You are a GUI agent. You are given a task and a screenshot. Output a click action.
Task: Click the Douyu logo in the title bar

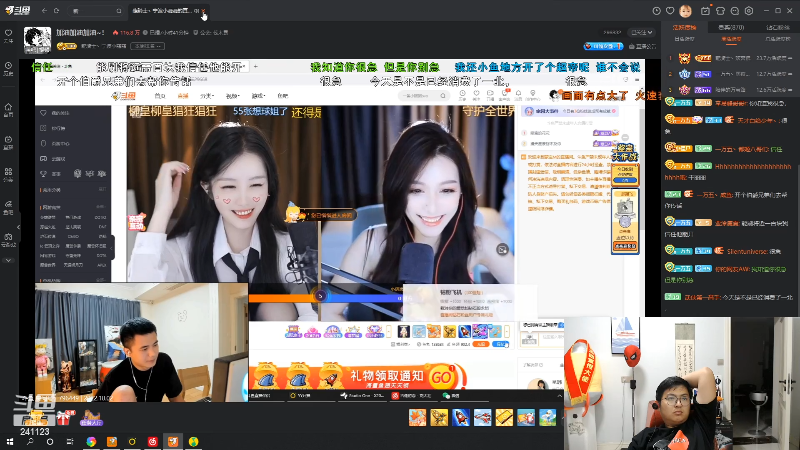point(18,10)
